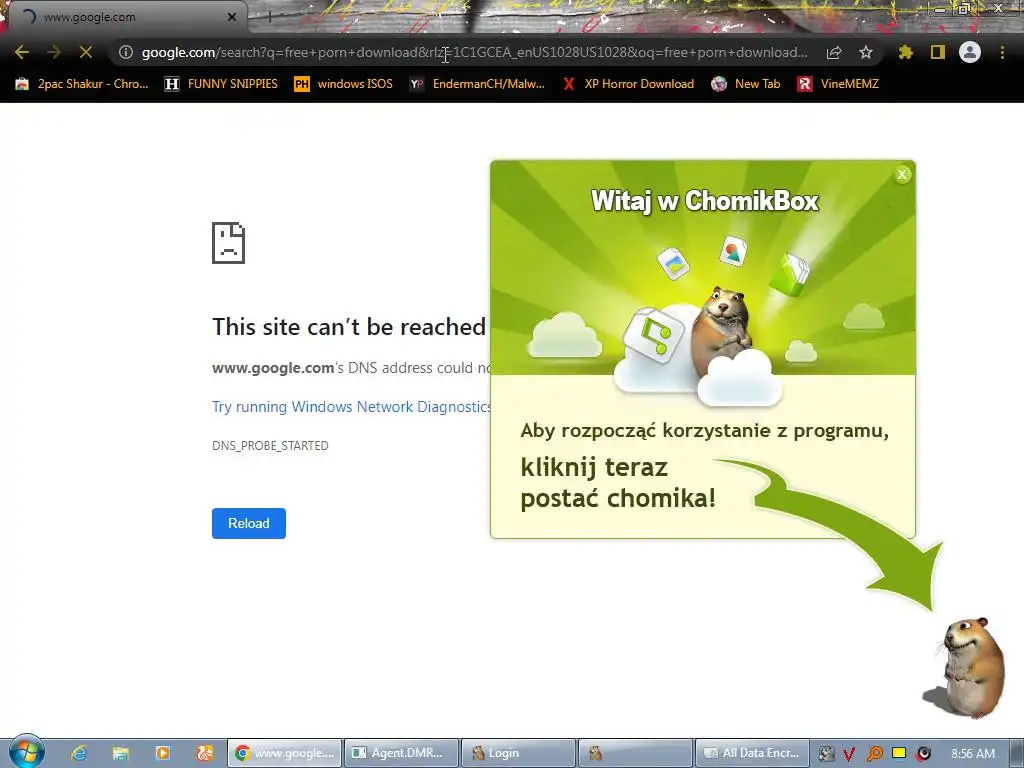Go forward with the browser forward arrow
The image size is (1024, 768).
[x=54, y=52]
